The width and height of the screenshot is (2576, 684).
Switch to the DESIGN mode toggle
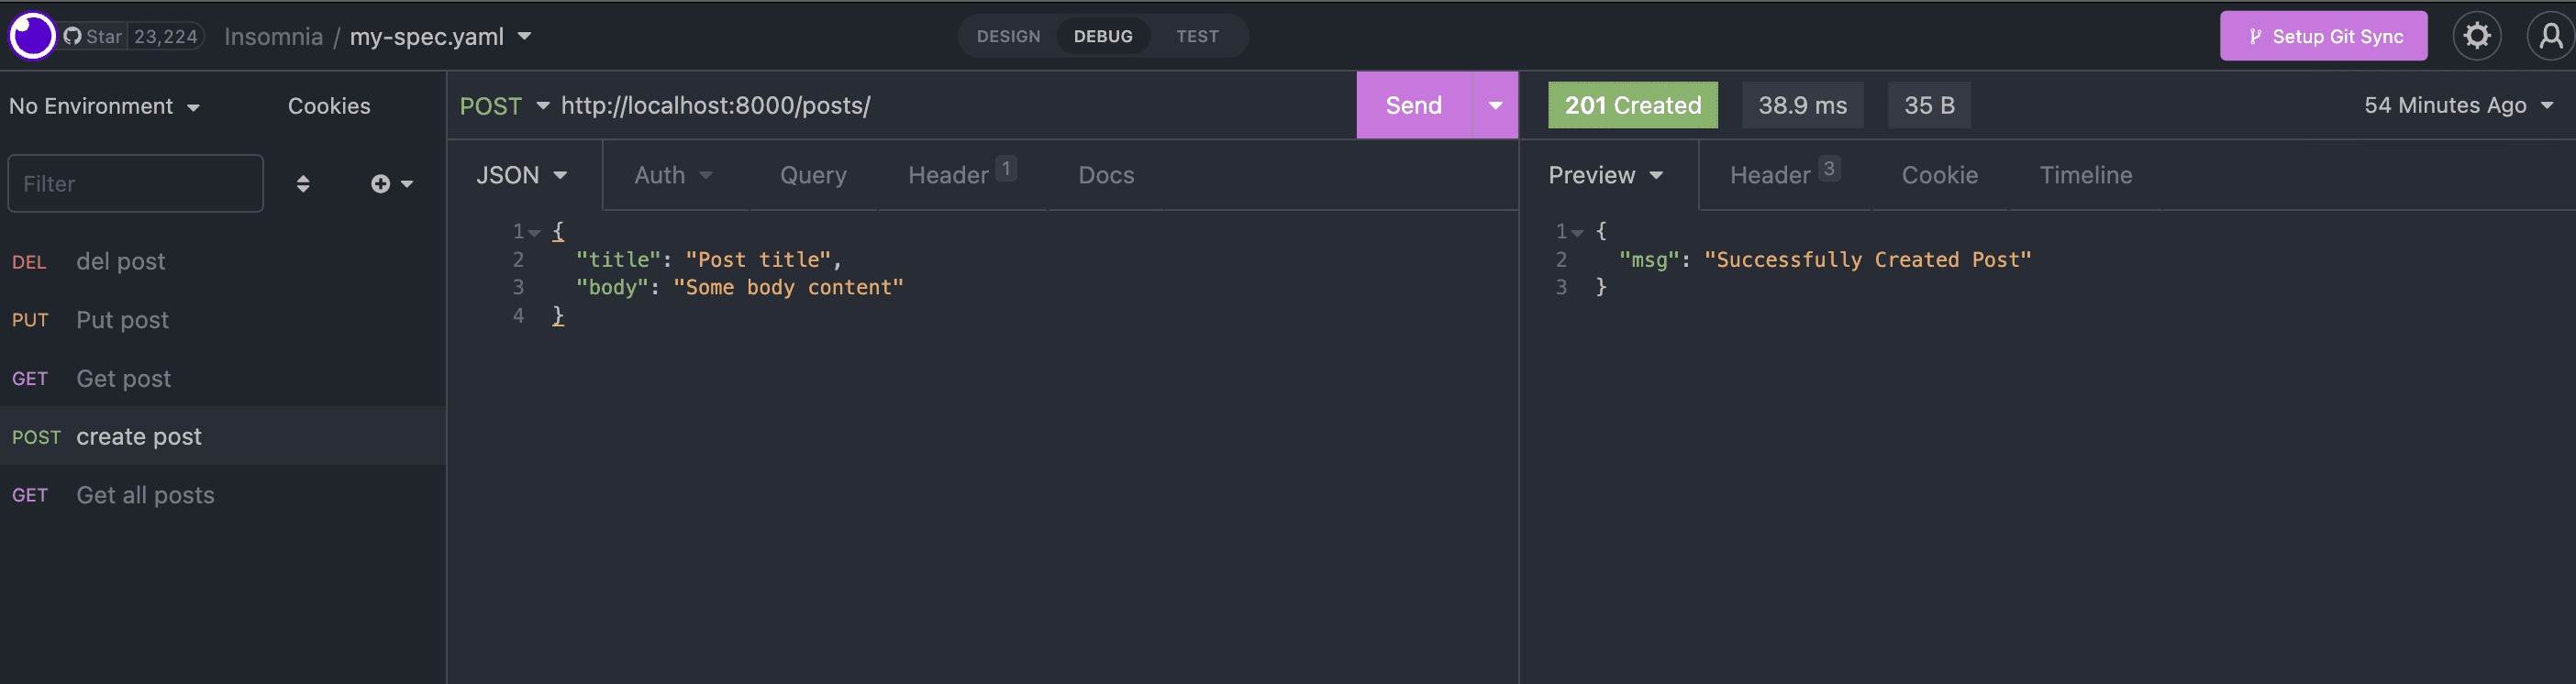(x=1008, y=36)
